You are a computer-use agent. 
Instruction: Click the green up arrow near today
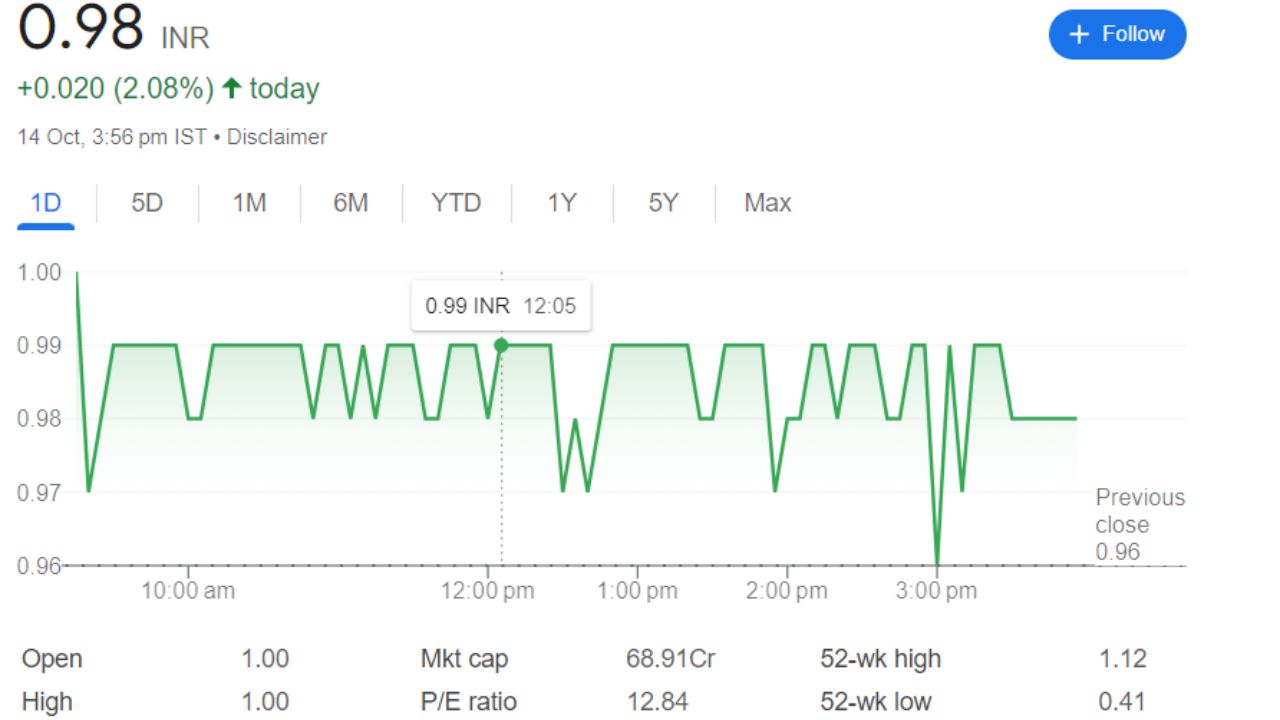pos(231,89)
